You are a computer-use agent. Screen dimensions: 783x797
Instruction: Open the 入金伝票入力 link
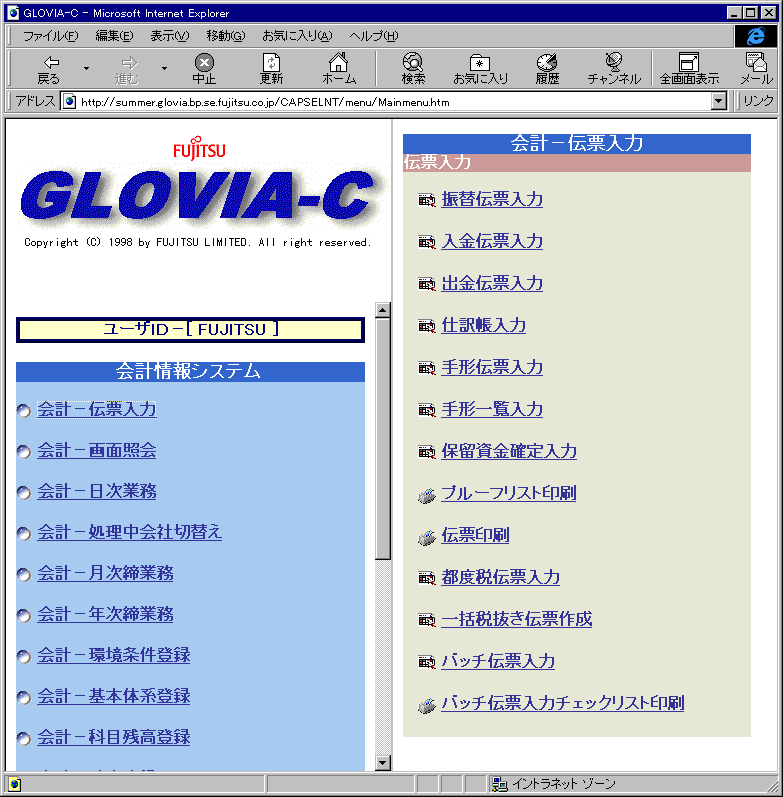[492, 241]
